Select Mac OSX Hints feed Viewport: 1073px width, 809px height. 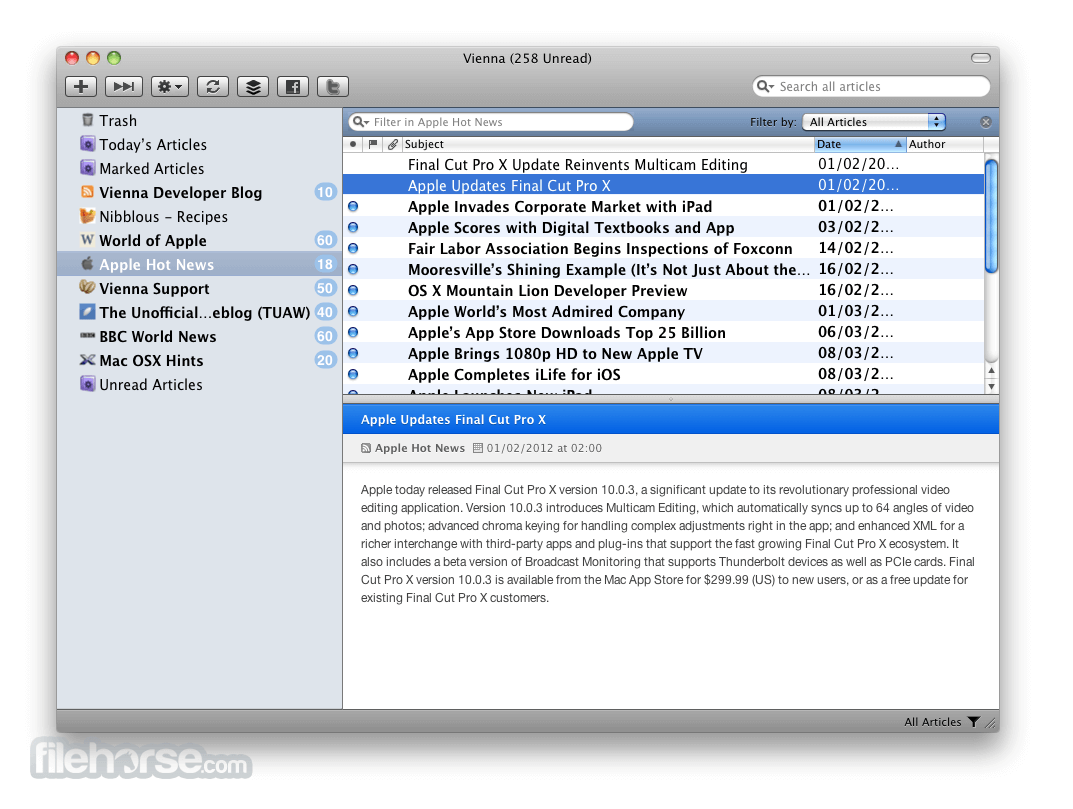199,360
